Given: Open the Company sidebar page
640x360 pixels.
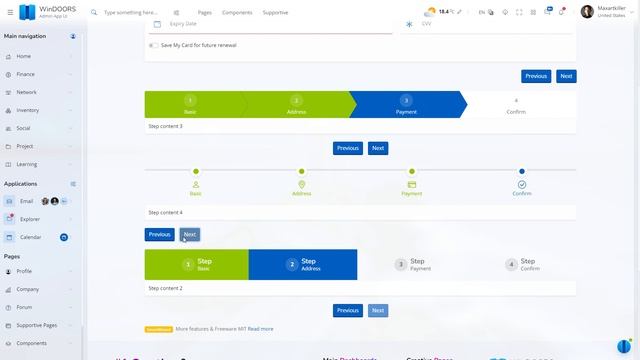Looking at the screenshot, I should pos(40,289).
